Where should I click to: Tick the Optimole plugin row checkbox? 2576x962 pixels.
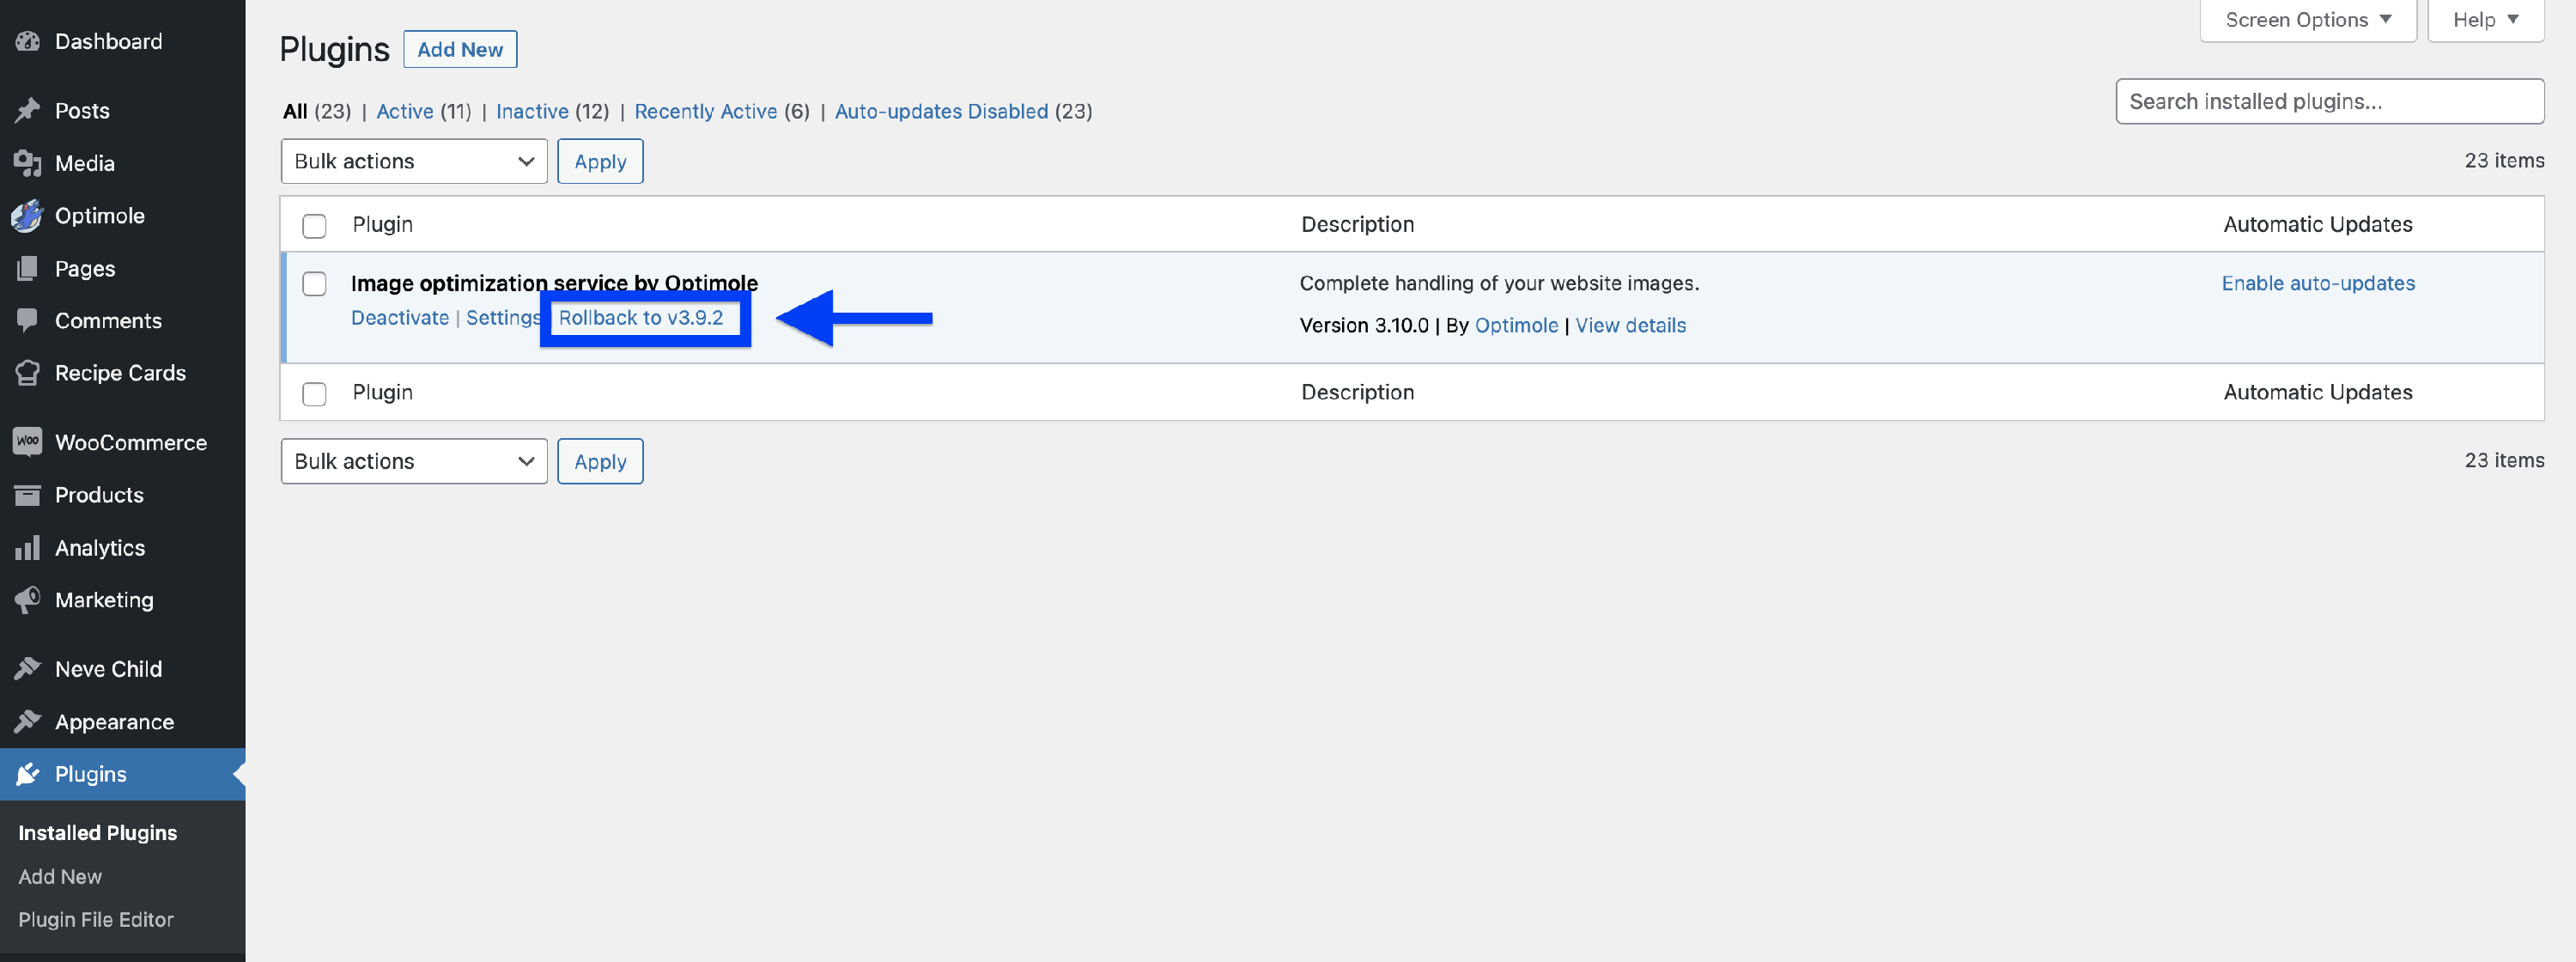[314, 284]
